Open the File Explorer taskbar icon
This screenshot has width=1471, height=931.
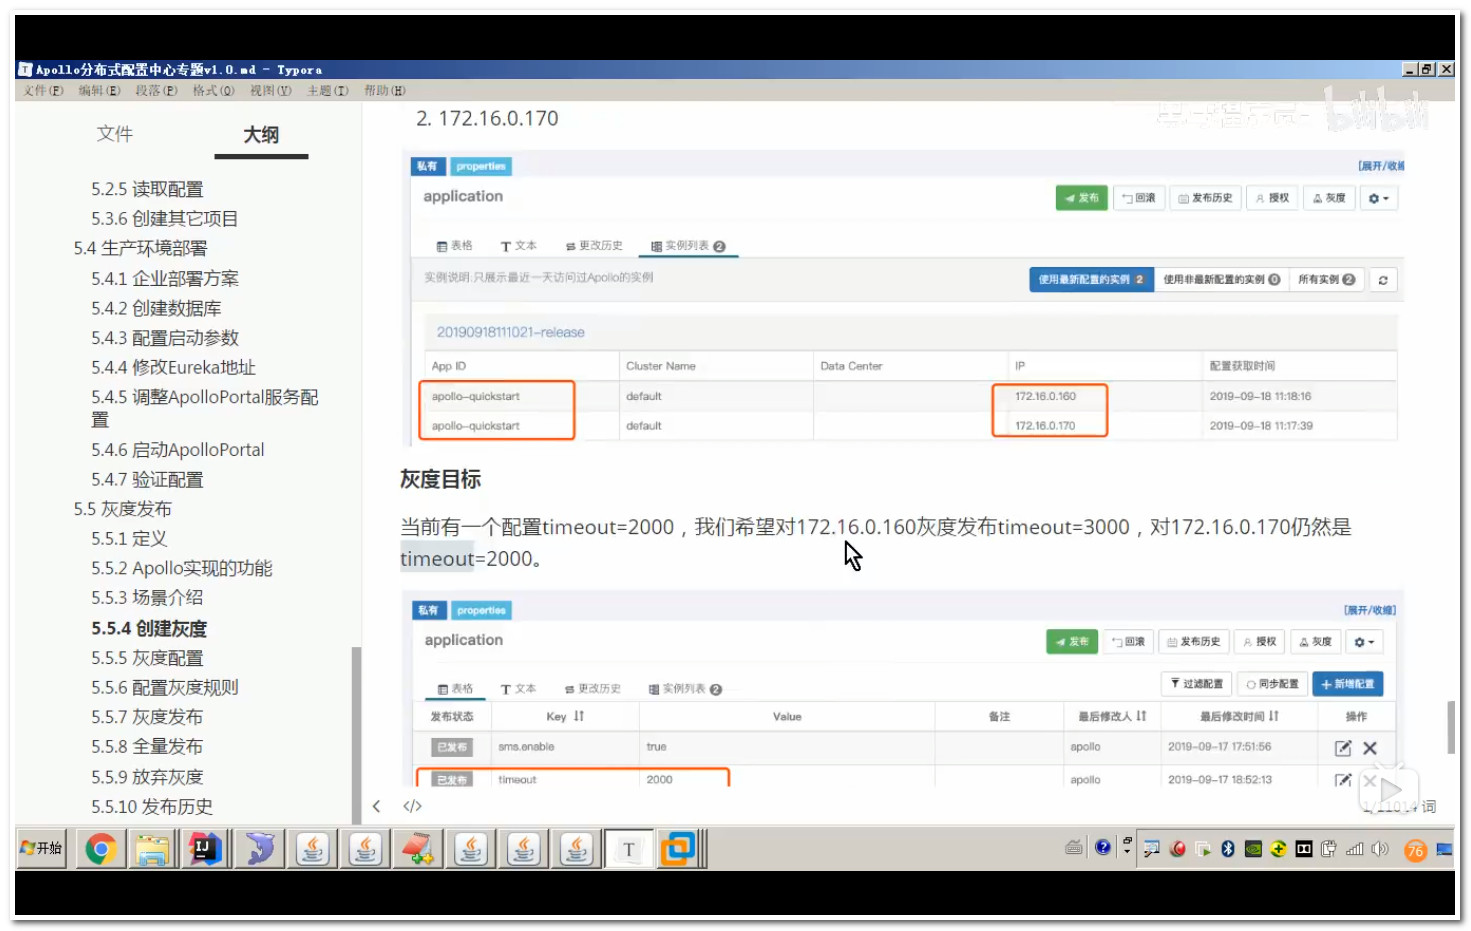point(152,849)
